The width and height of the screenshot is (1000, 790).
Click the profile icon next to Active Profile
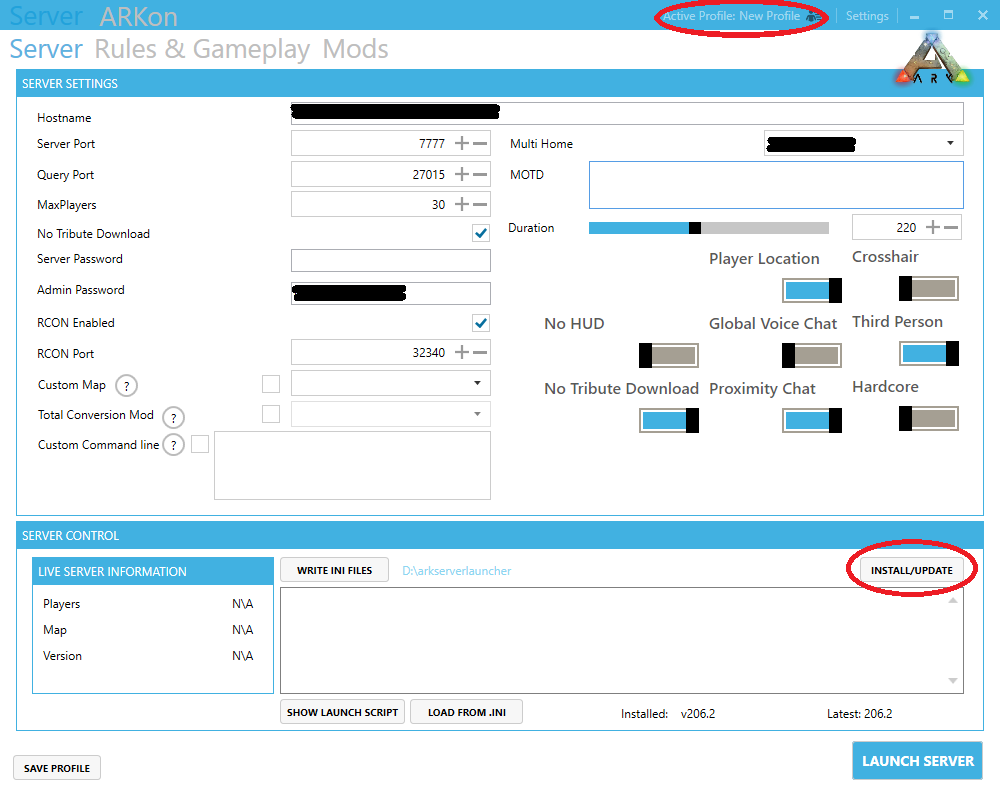814,17
